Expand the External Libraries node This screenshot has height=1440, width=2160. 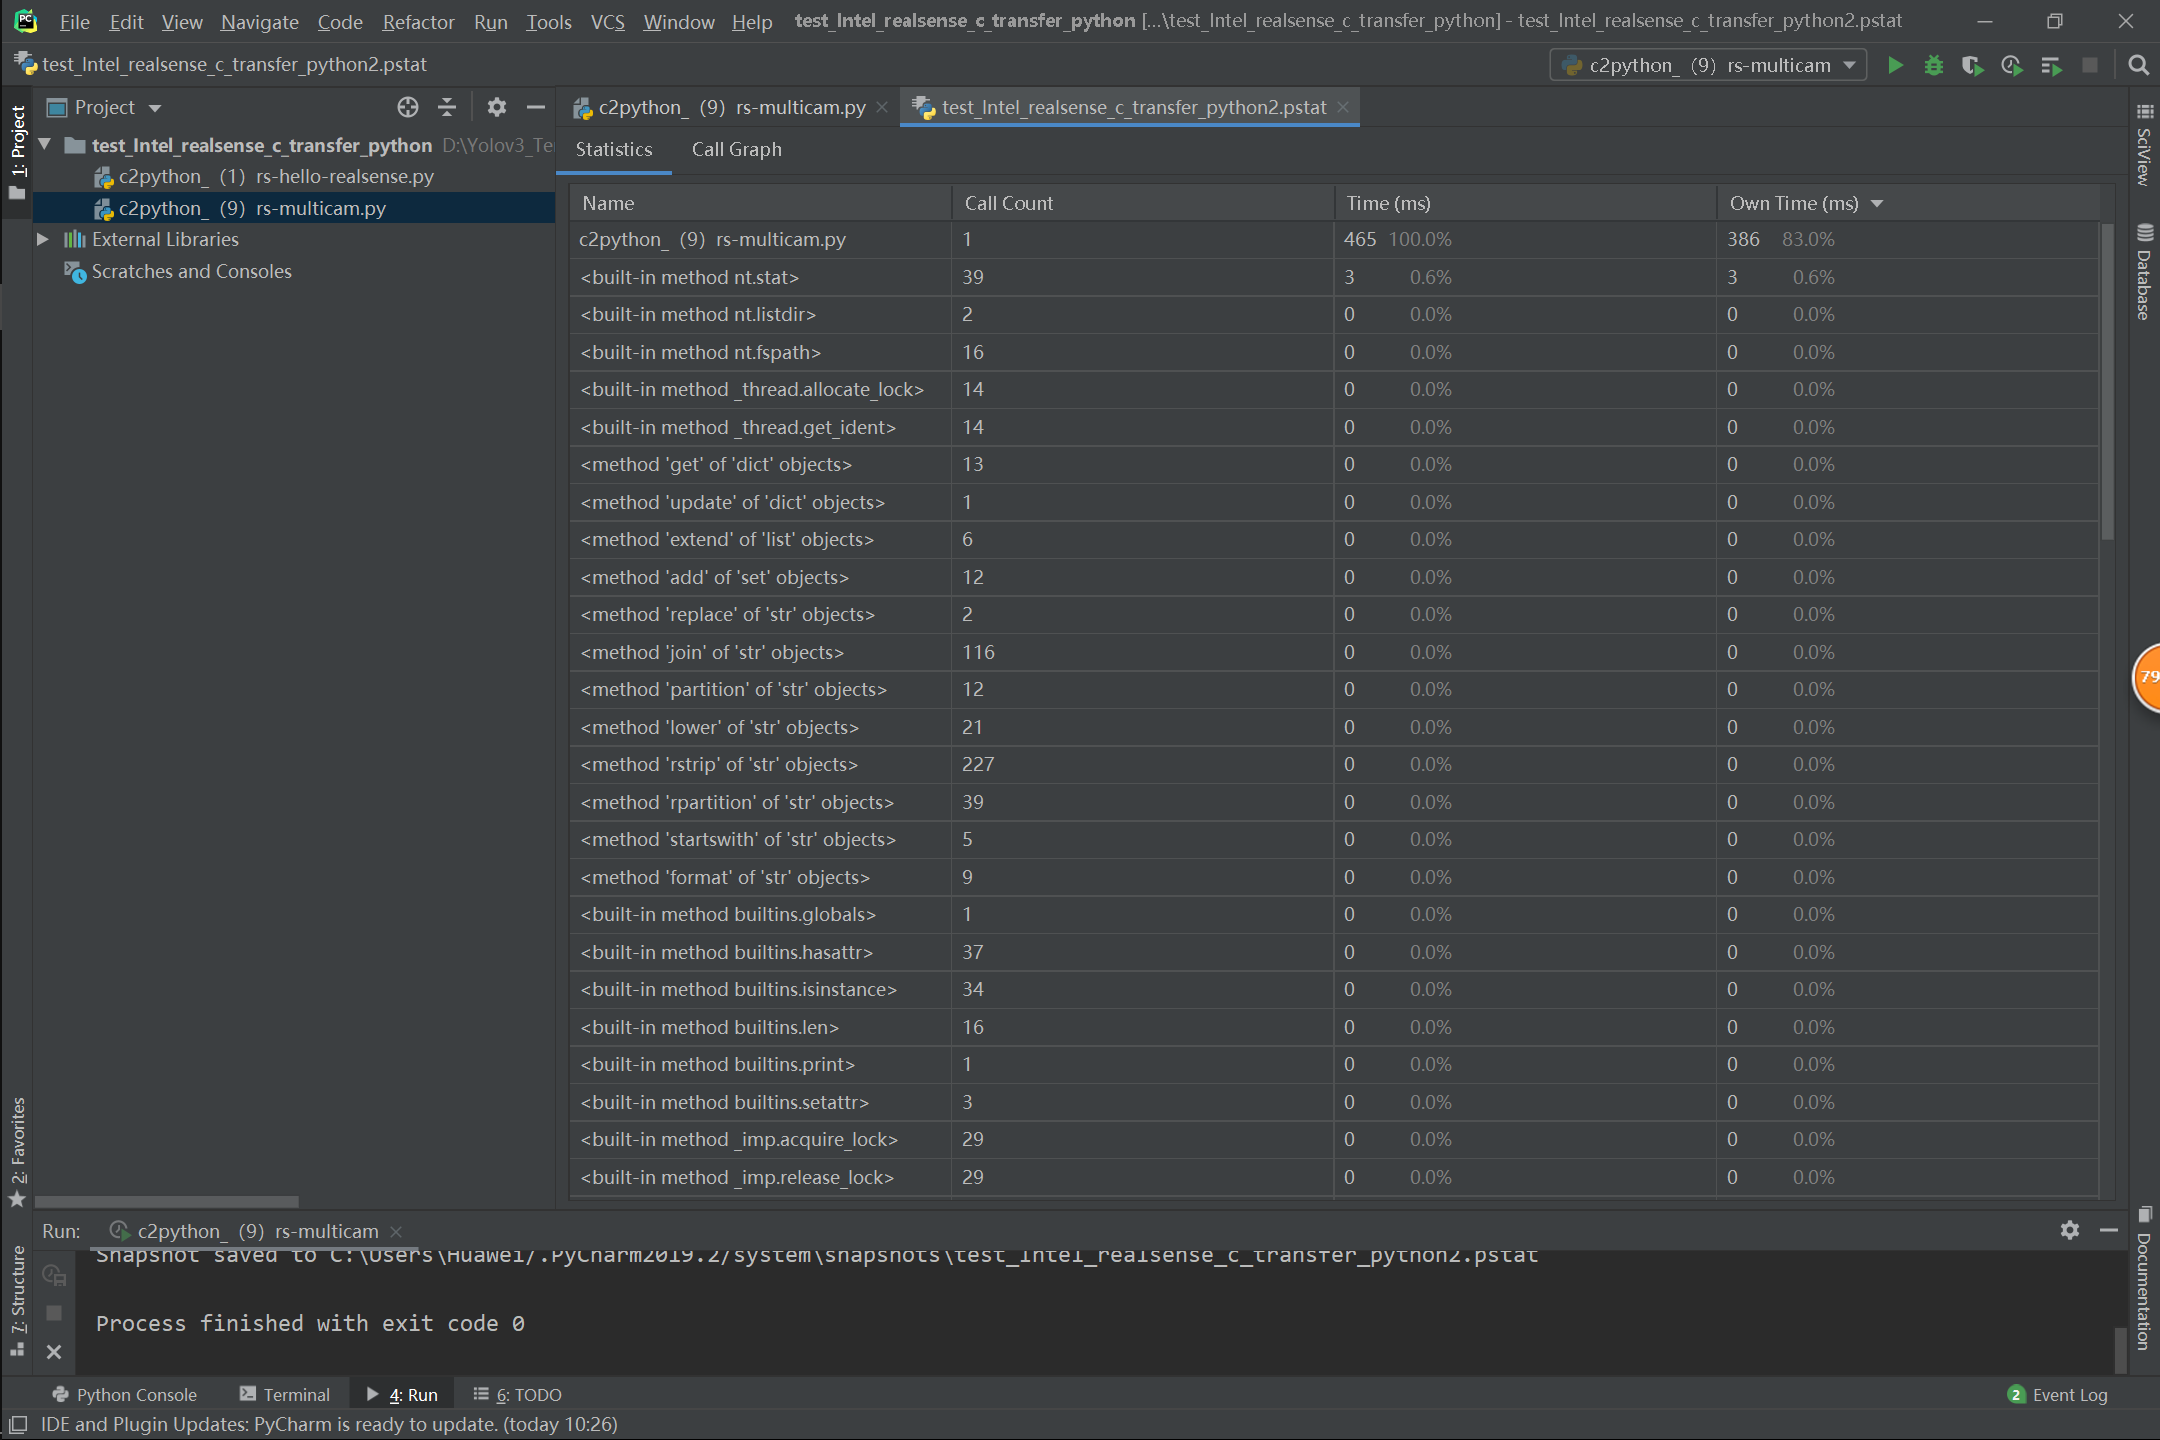[42, 239]
